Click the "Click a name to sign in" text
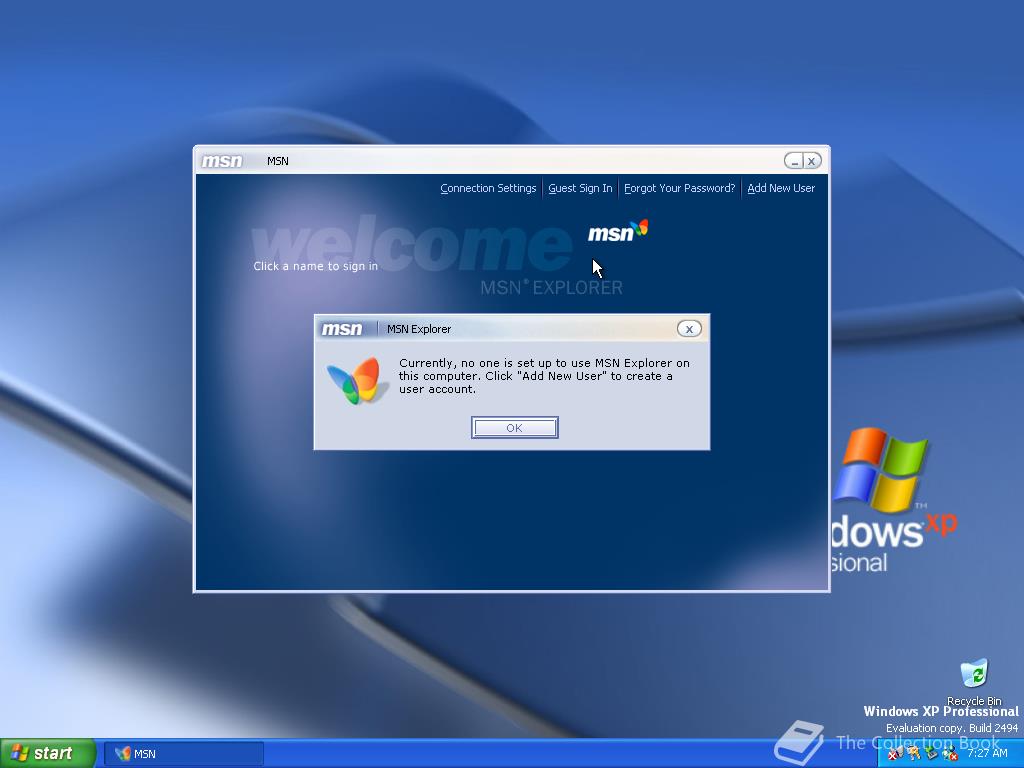This screenshot has height=768, width=1024. point(315,266)
